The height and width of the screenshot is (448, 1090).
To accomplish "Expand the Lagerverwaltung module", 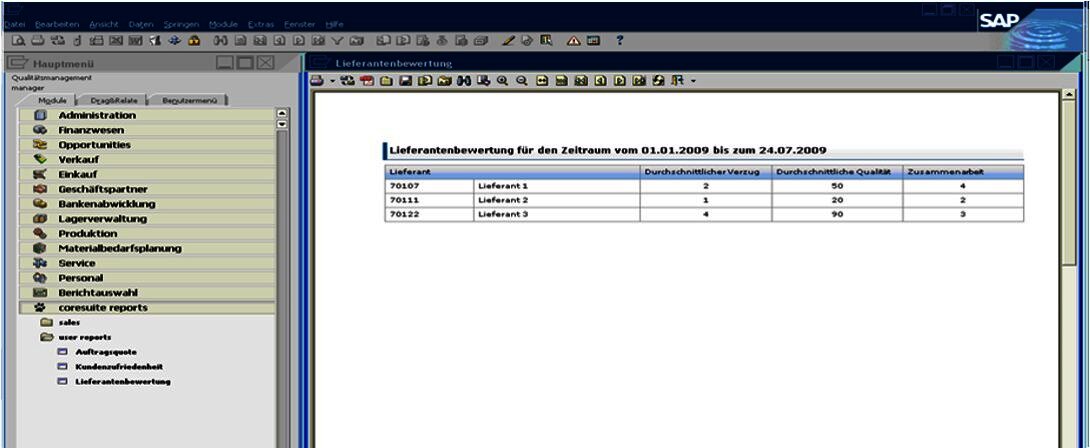I will point(147,218).
